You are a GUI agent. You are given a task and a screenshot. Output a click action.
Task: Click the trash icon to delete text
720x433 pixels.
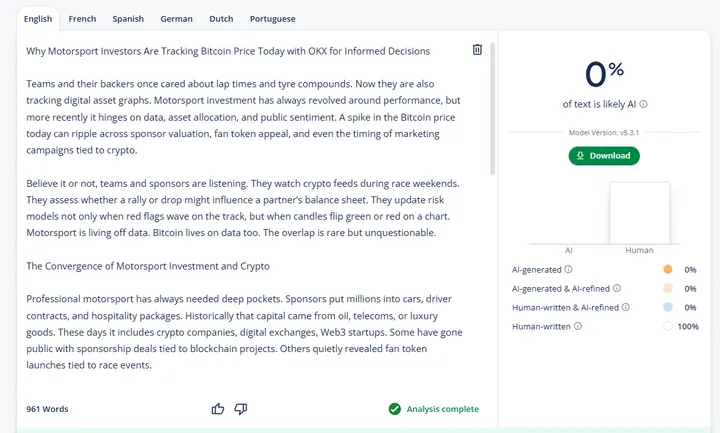coord(477,50)
